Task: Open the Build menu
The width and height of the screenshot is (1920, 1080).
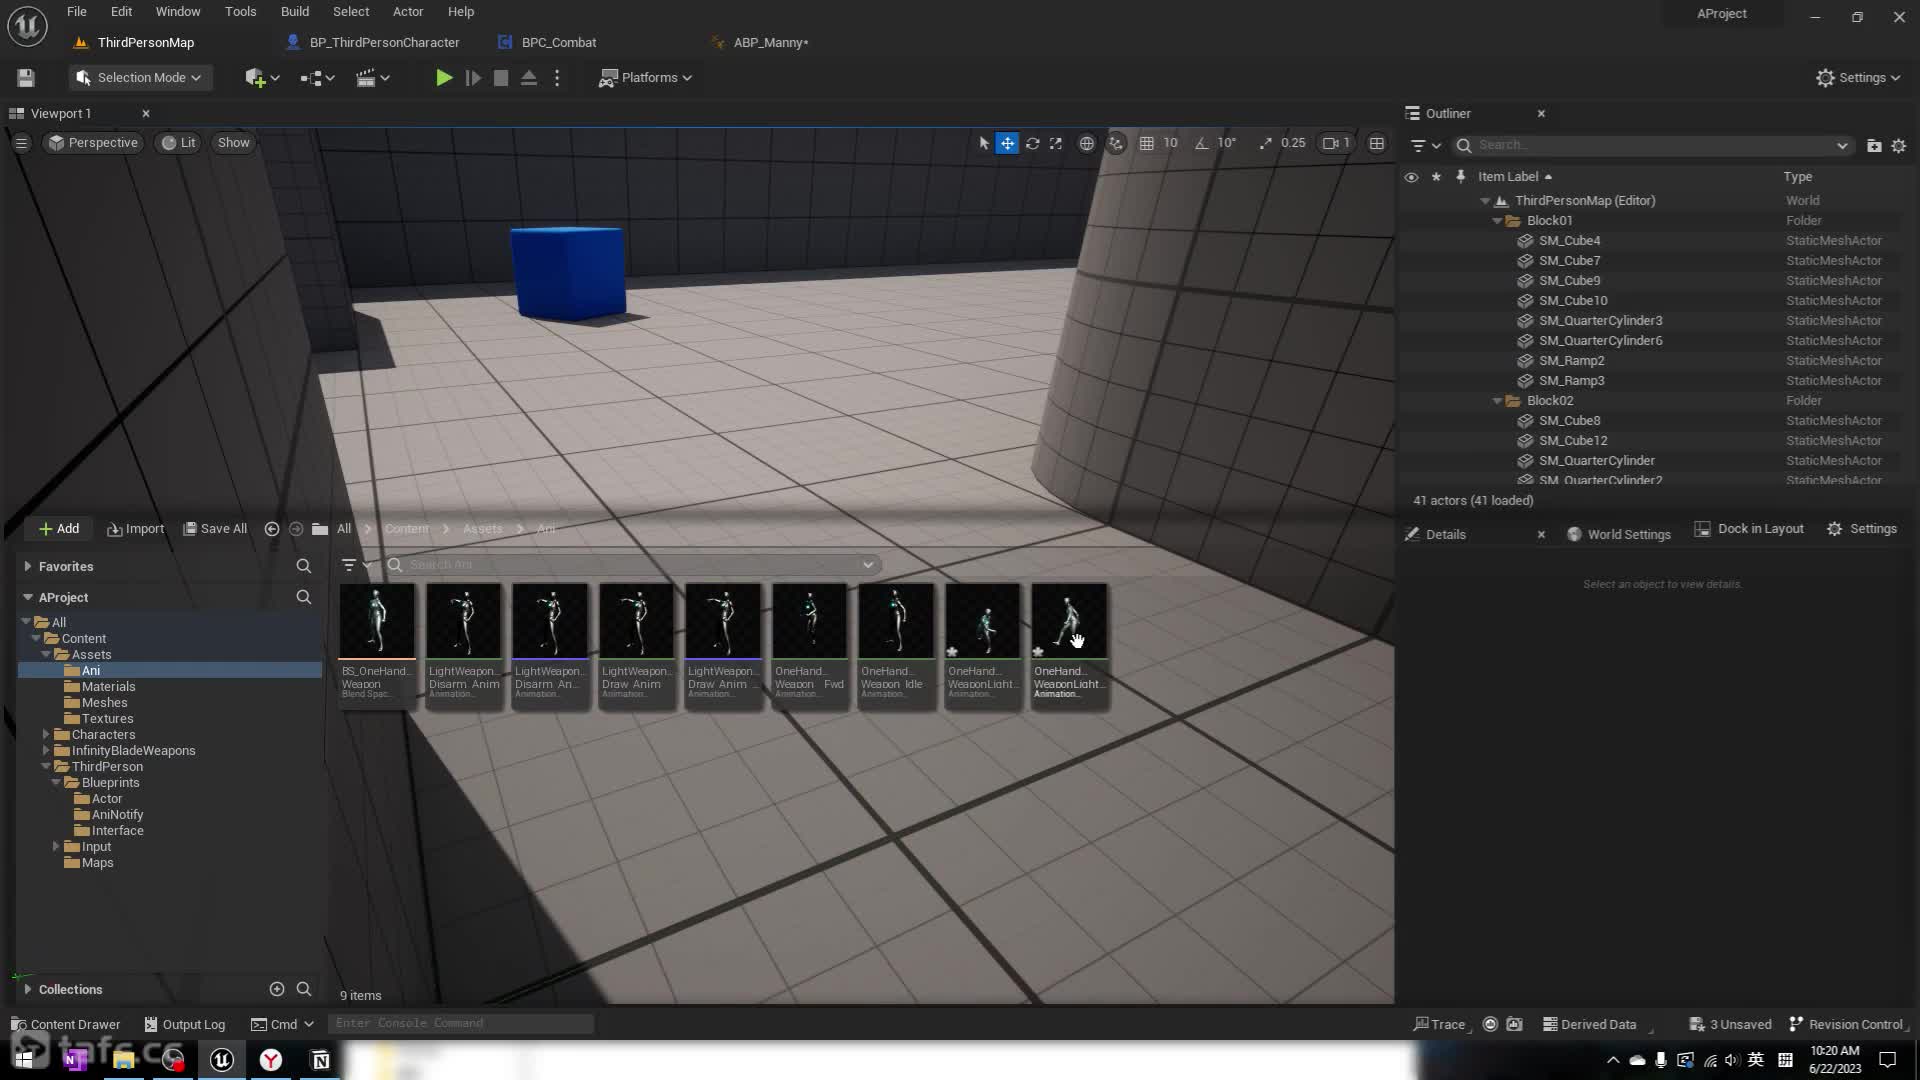Action: 294,12
